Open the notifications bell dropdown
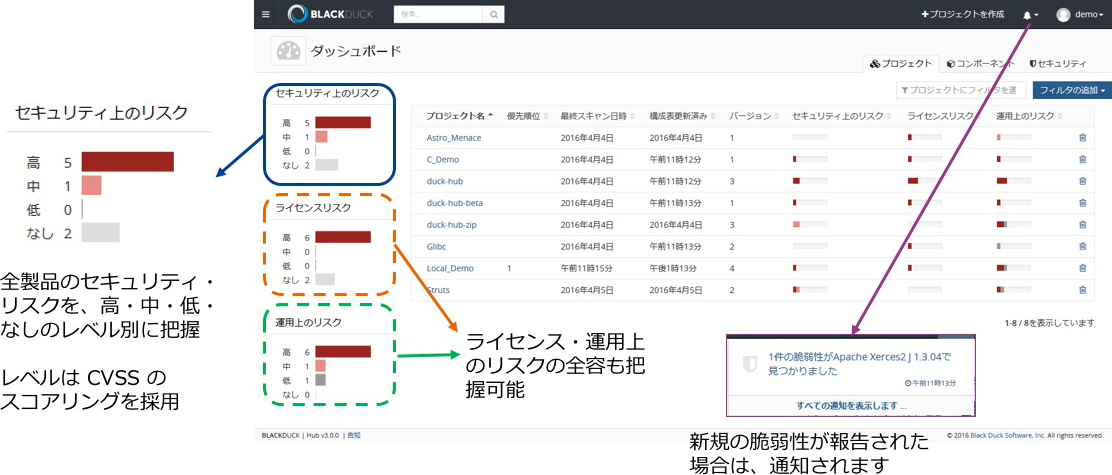1112x475 pixels. (x=1030, y=14)
